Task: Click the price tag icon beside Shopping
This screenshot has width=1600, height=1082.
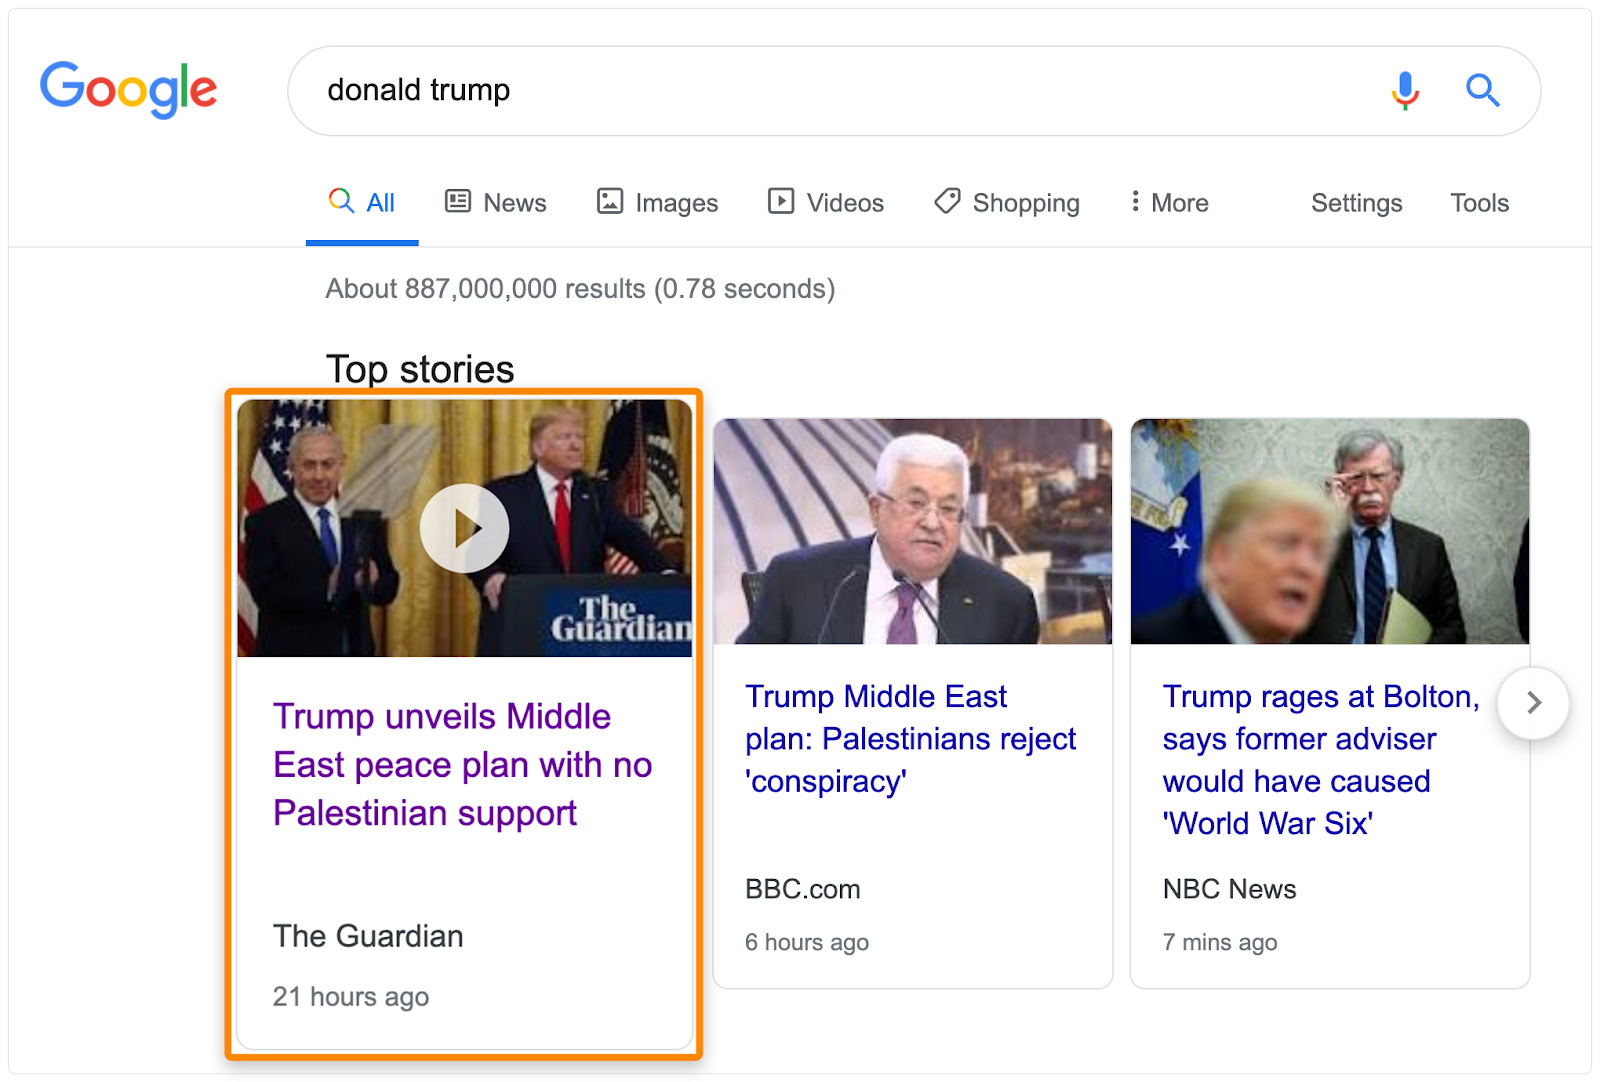Action: (946, 201)
